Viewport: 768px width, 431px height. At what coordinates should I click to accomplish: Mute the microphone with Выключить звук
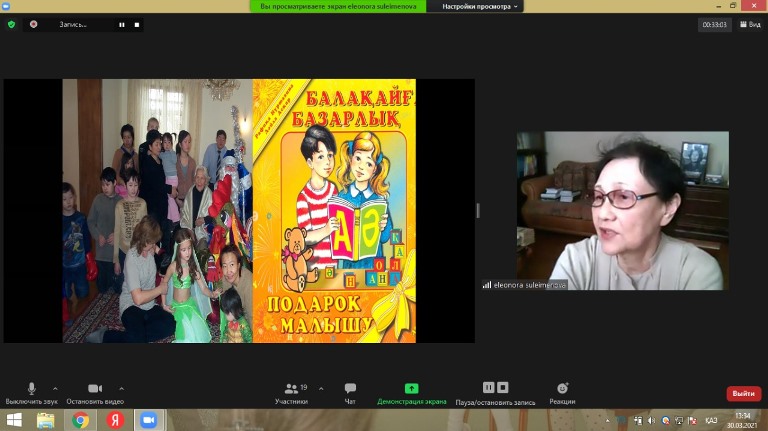pyautogui.click(x=31, y=394)
